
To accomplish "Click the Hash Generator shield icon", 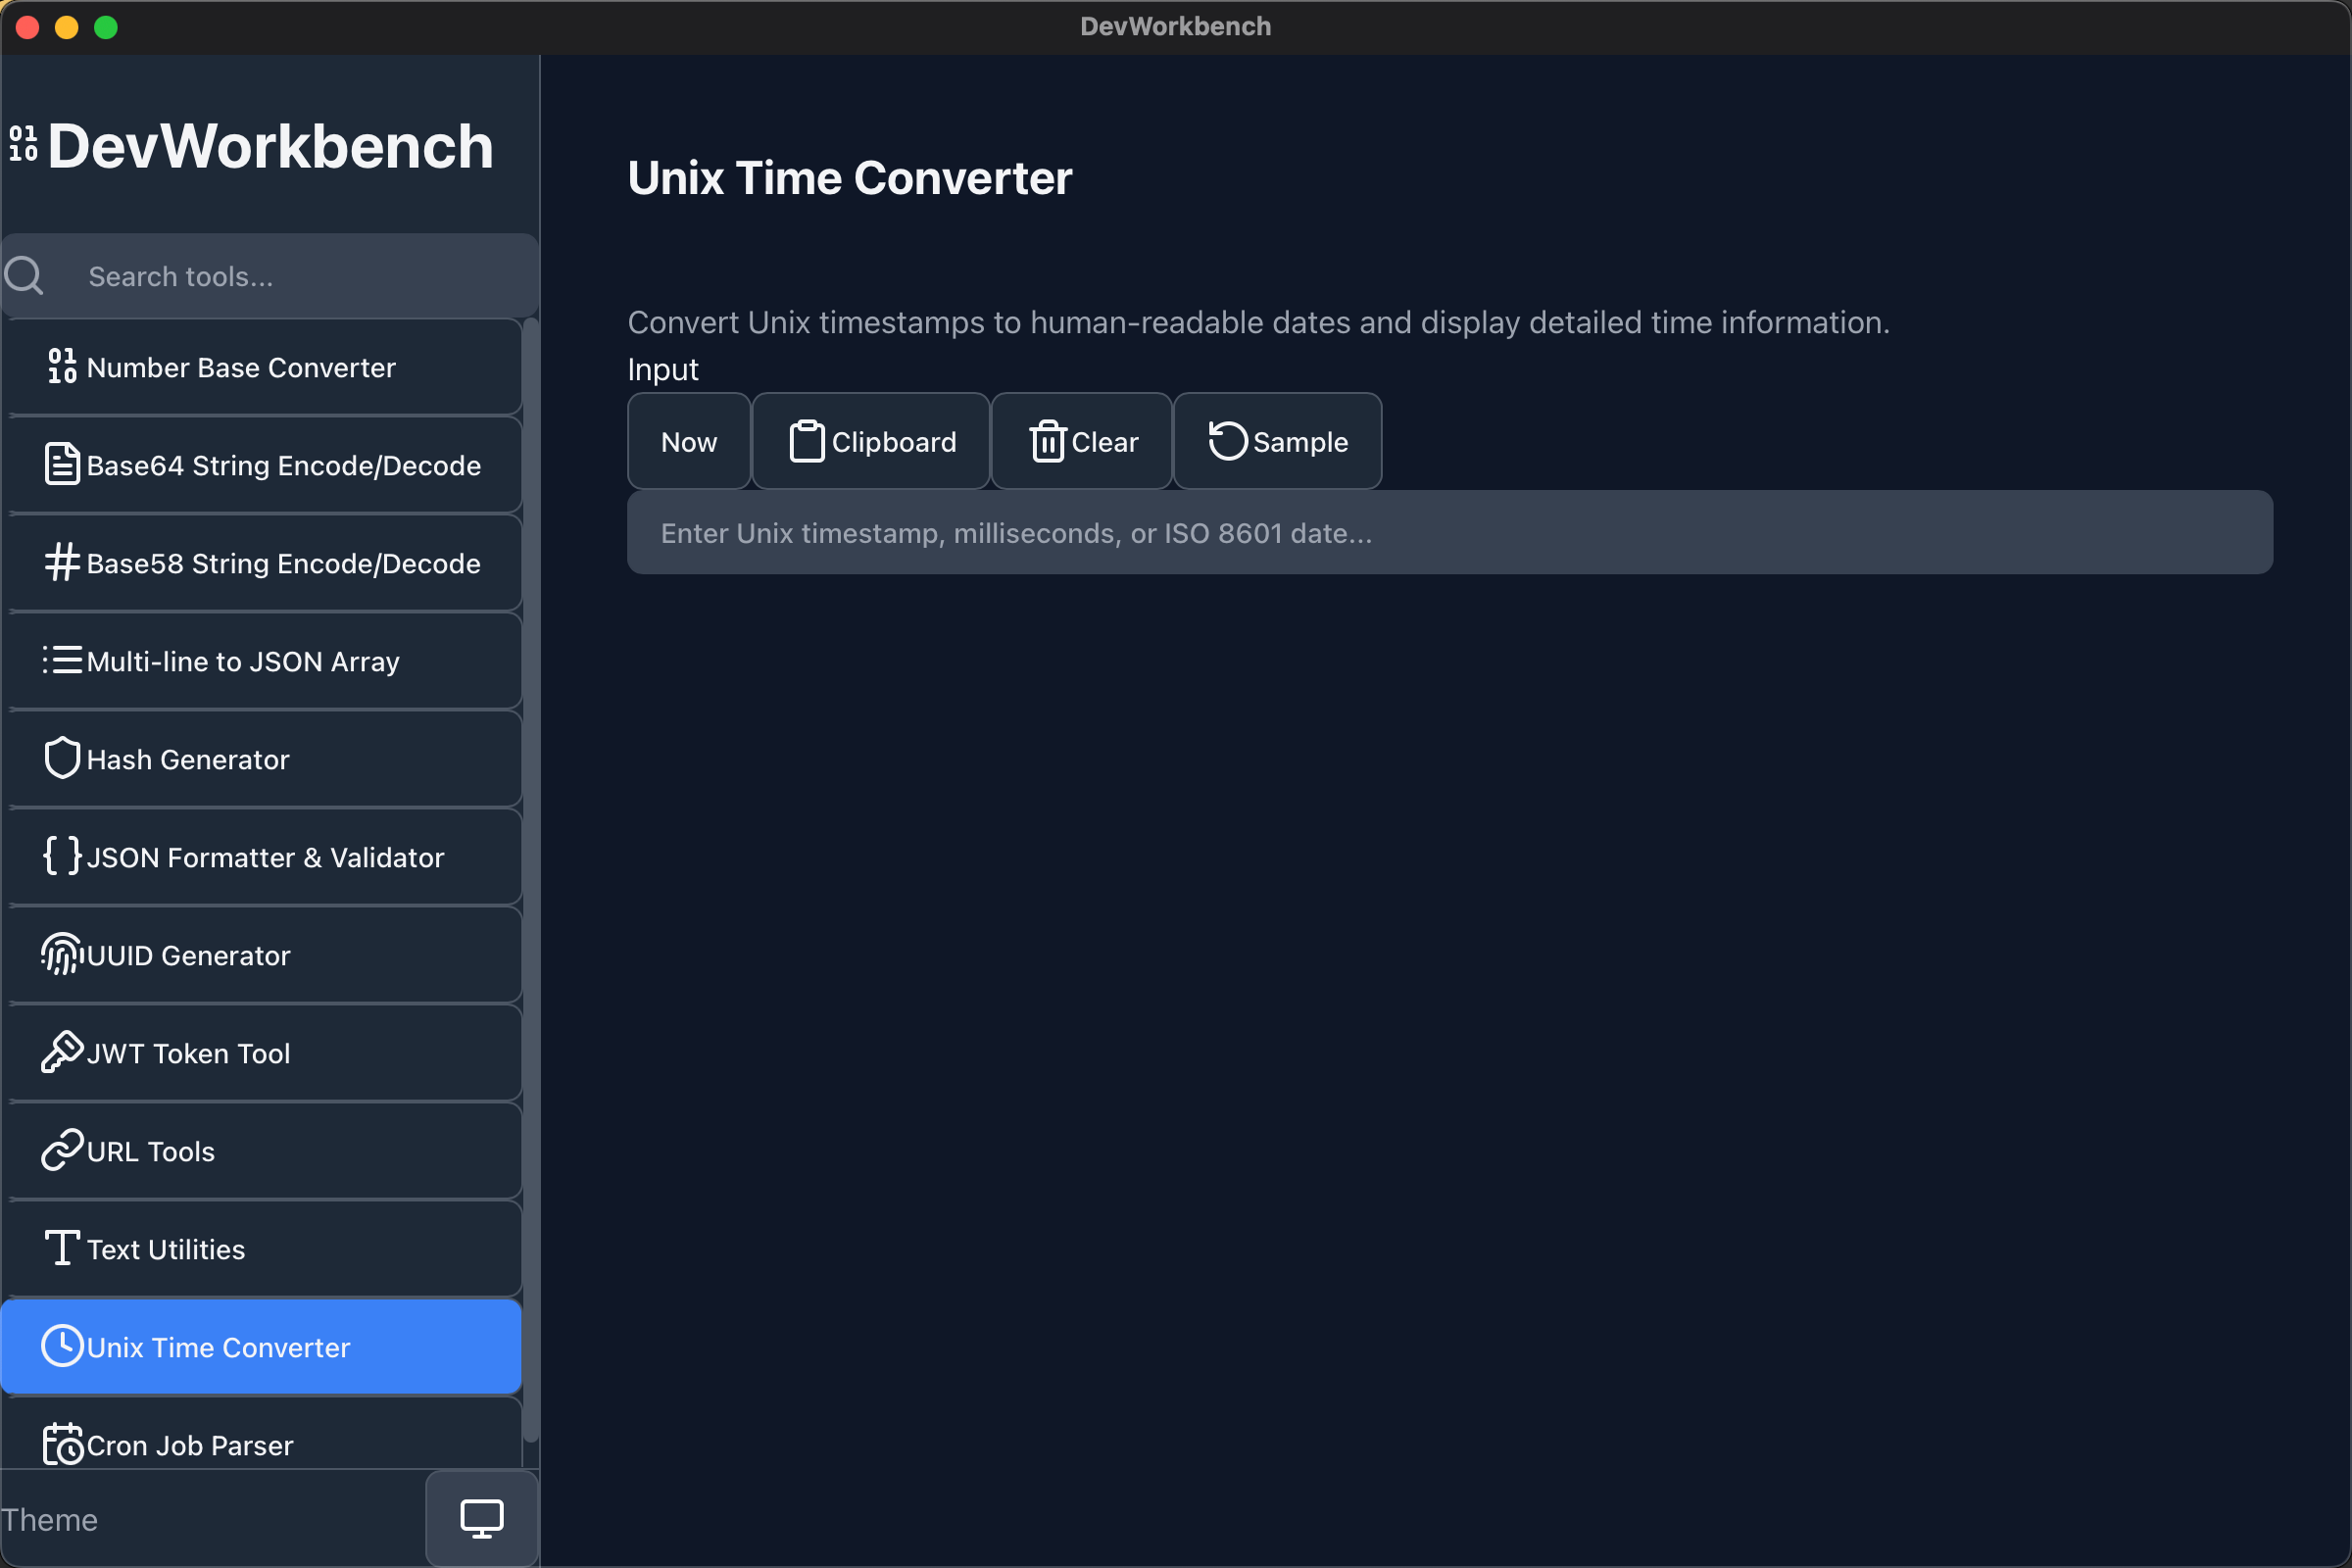I will 62,759.
